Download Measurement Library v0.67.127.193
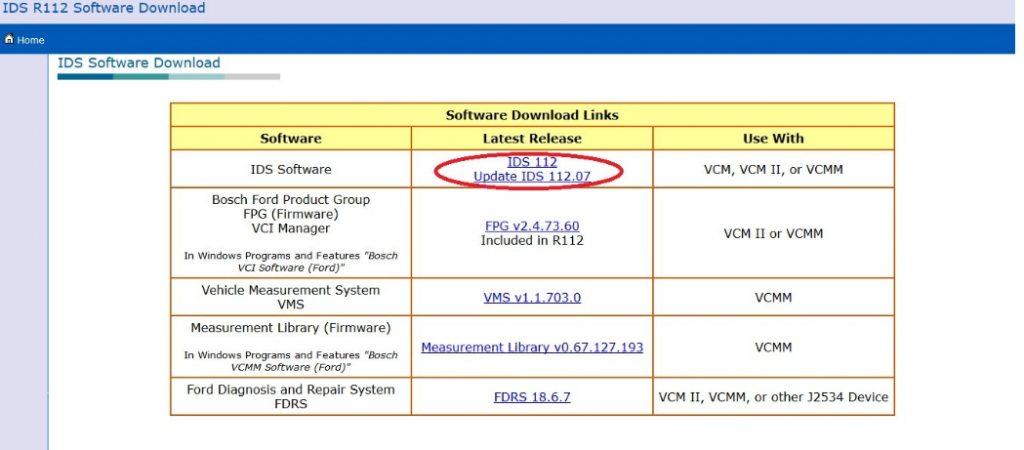The height and width of the screenshot is (450, 1024). pyautogui.click(x=532, y=347)
